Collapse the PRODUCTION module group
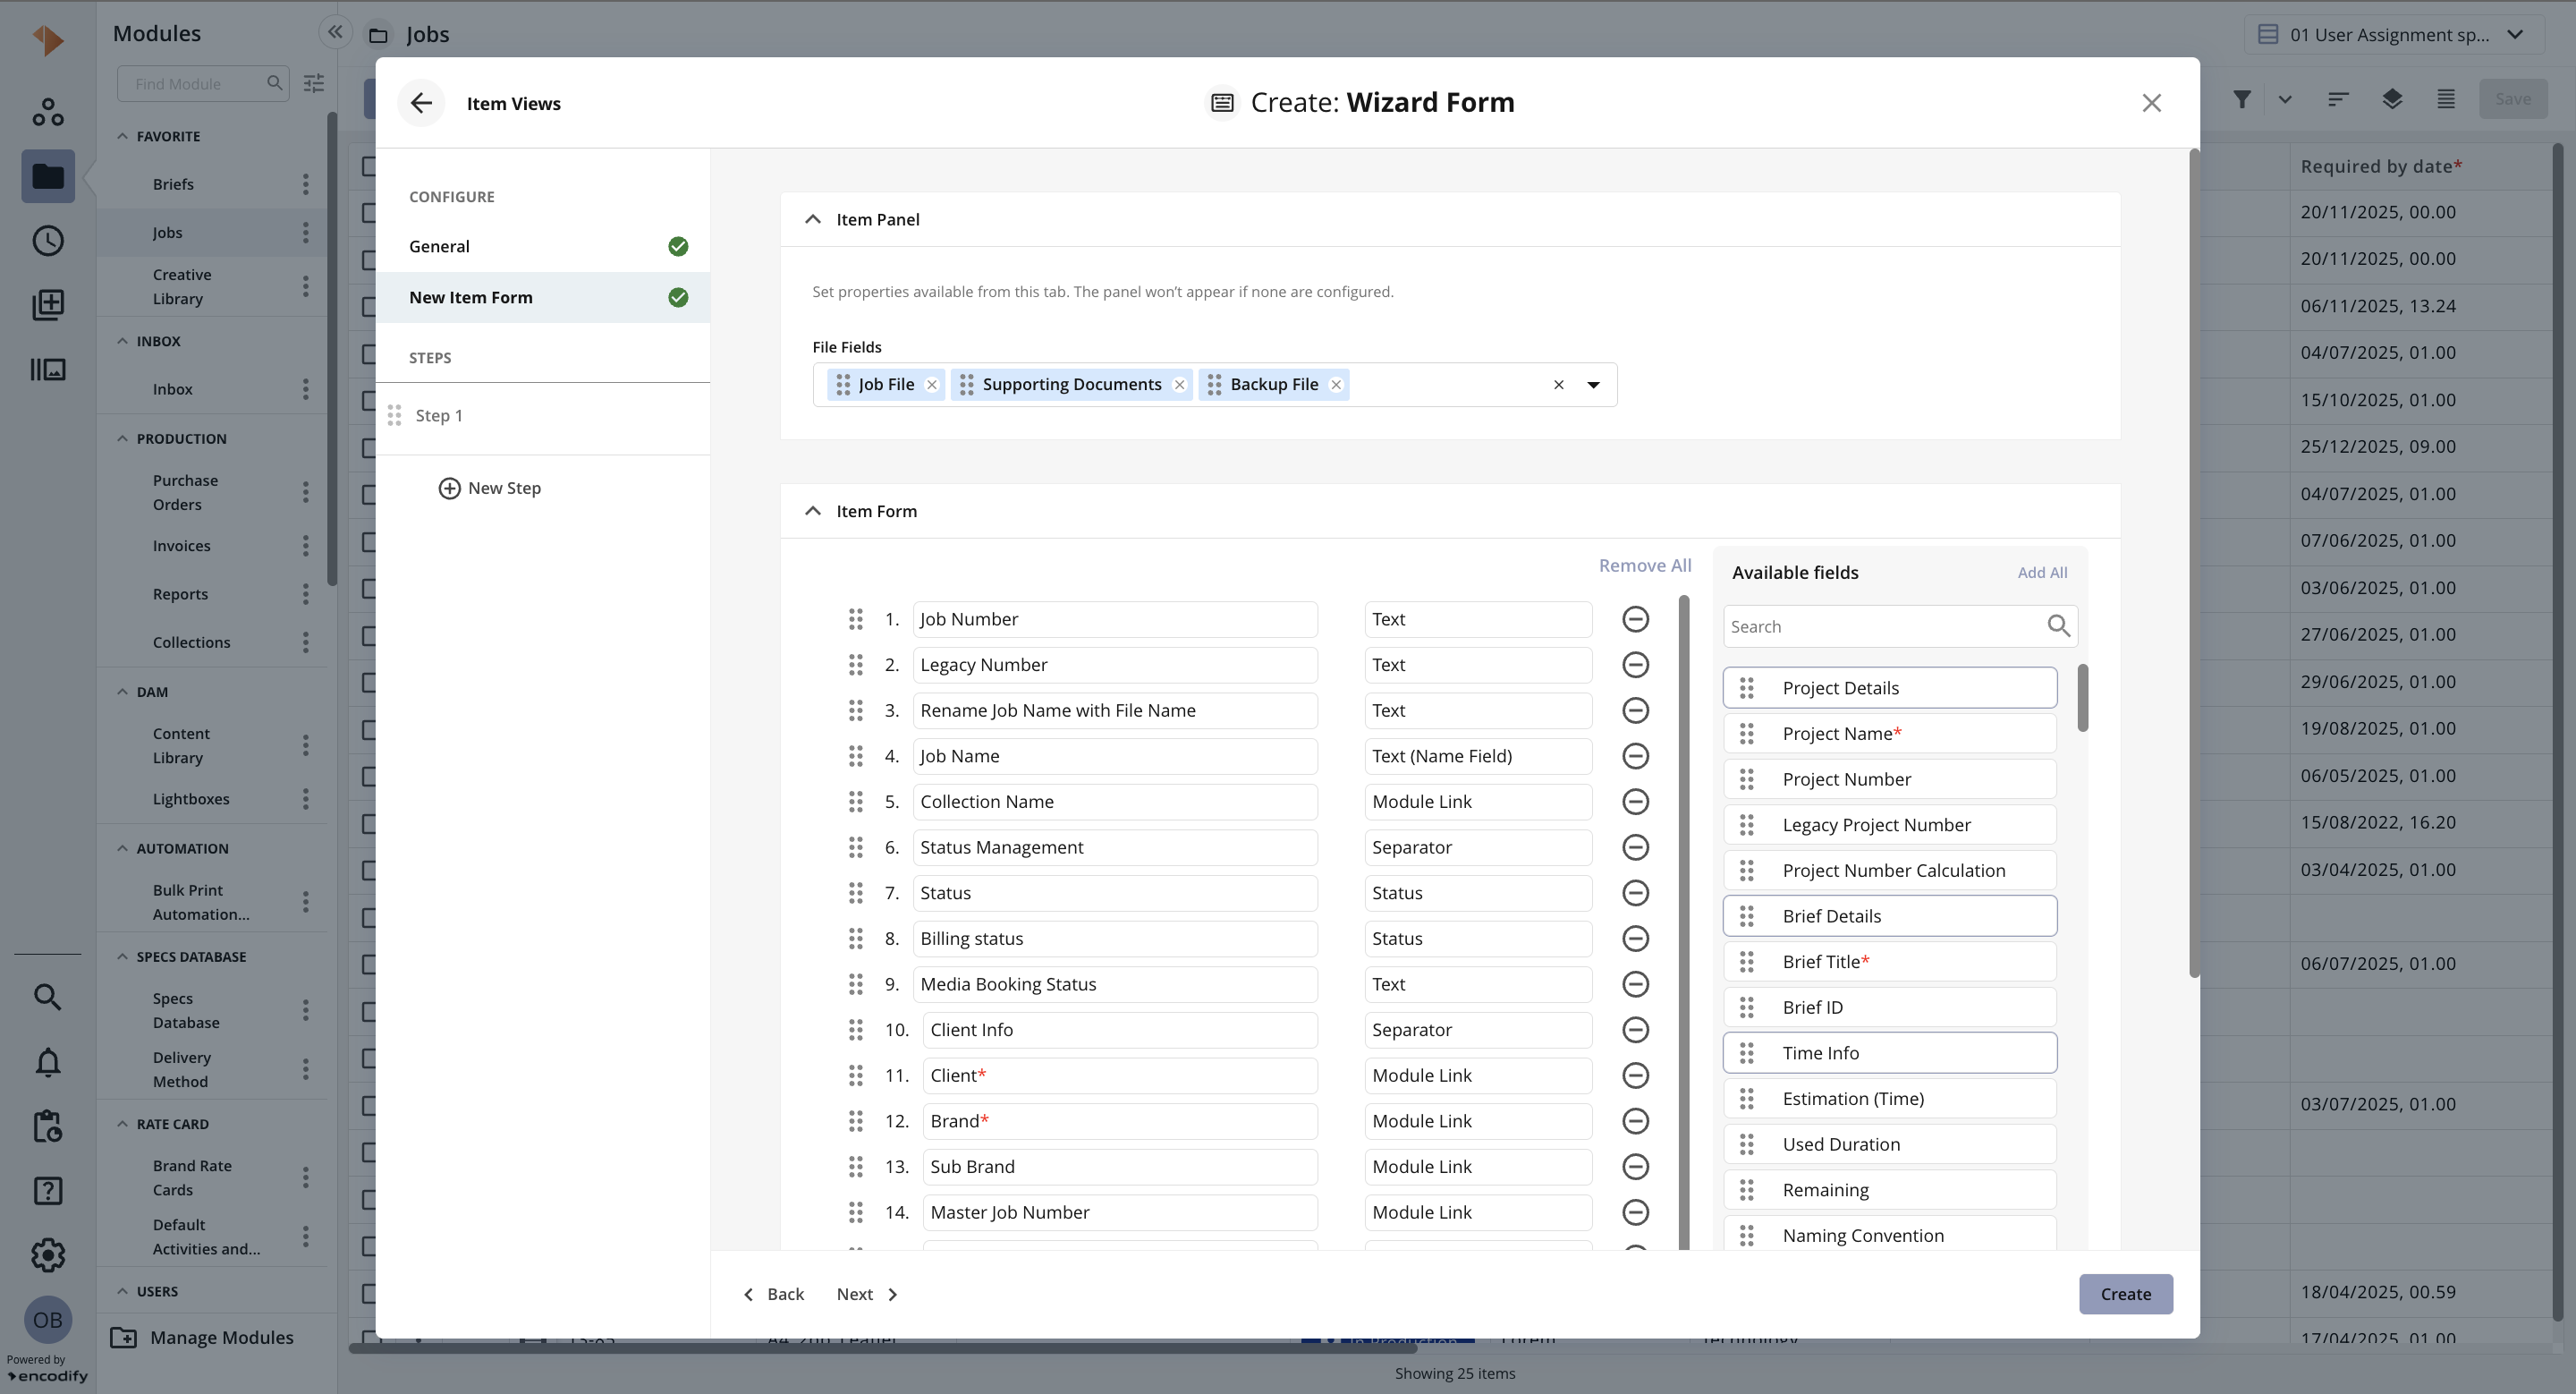 [x=122, y=439]
